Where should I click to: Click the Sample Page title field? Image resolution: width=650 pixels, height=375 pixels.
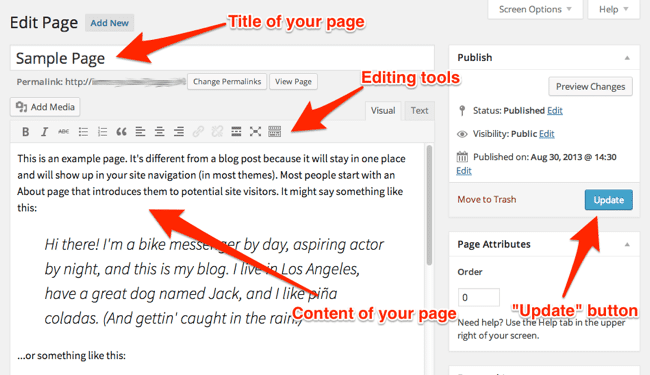[x=222, y=58]
